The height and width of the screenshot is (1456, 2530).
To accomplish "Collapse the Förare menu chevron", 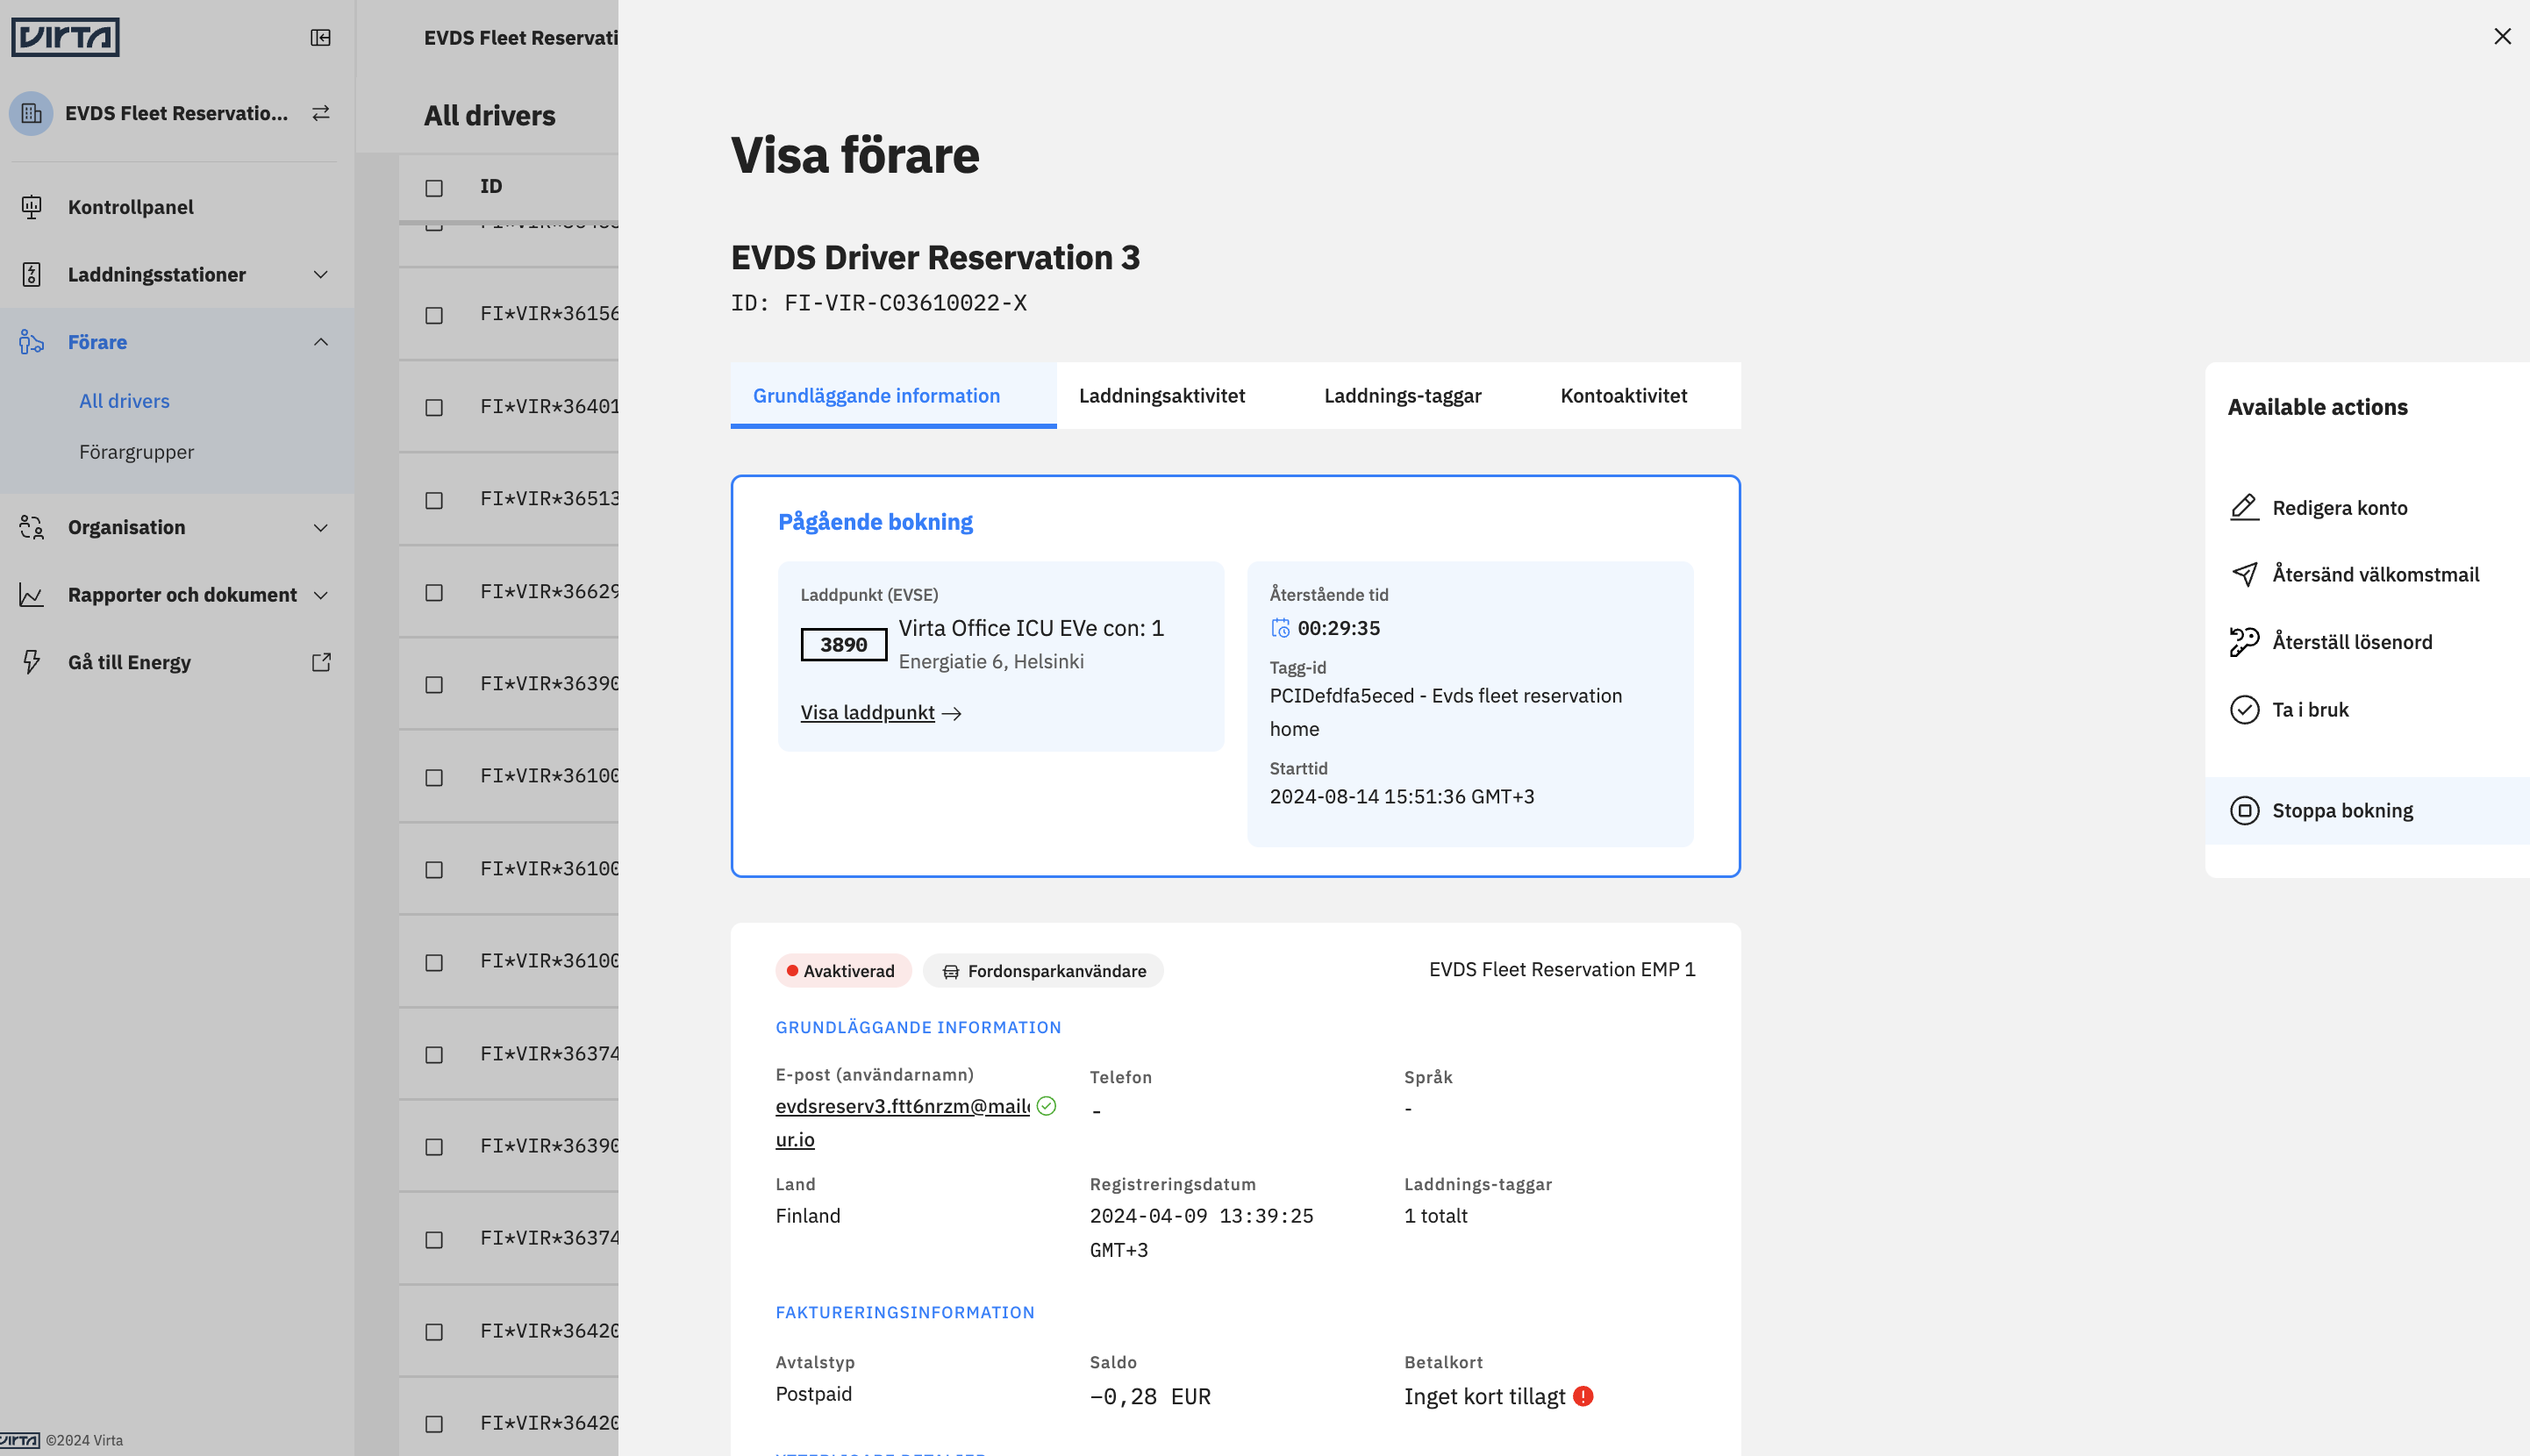I will tap(321, 342).
